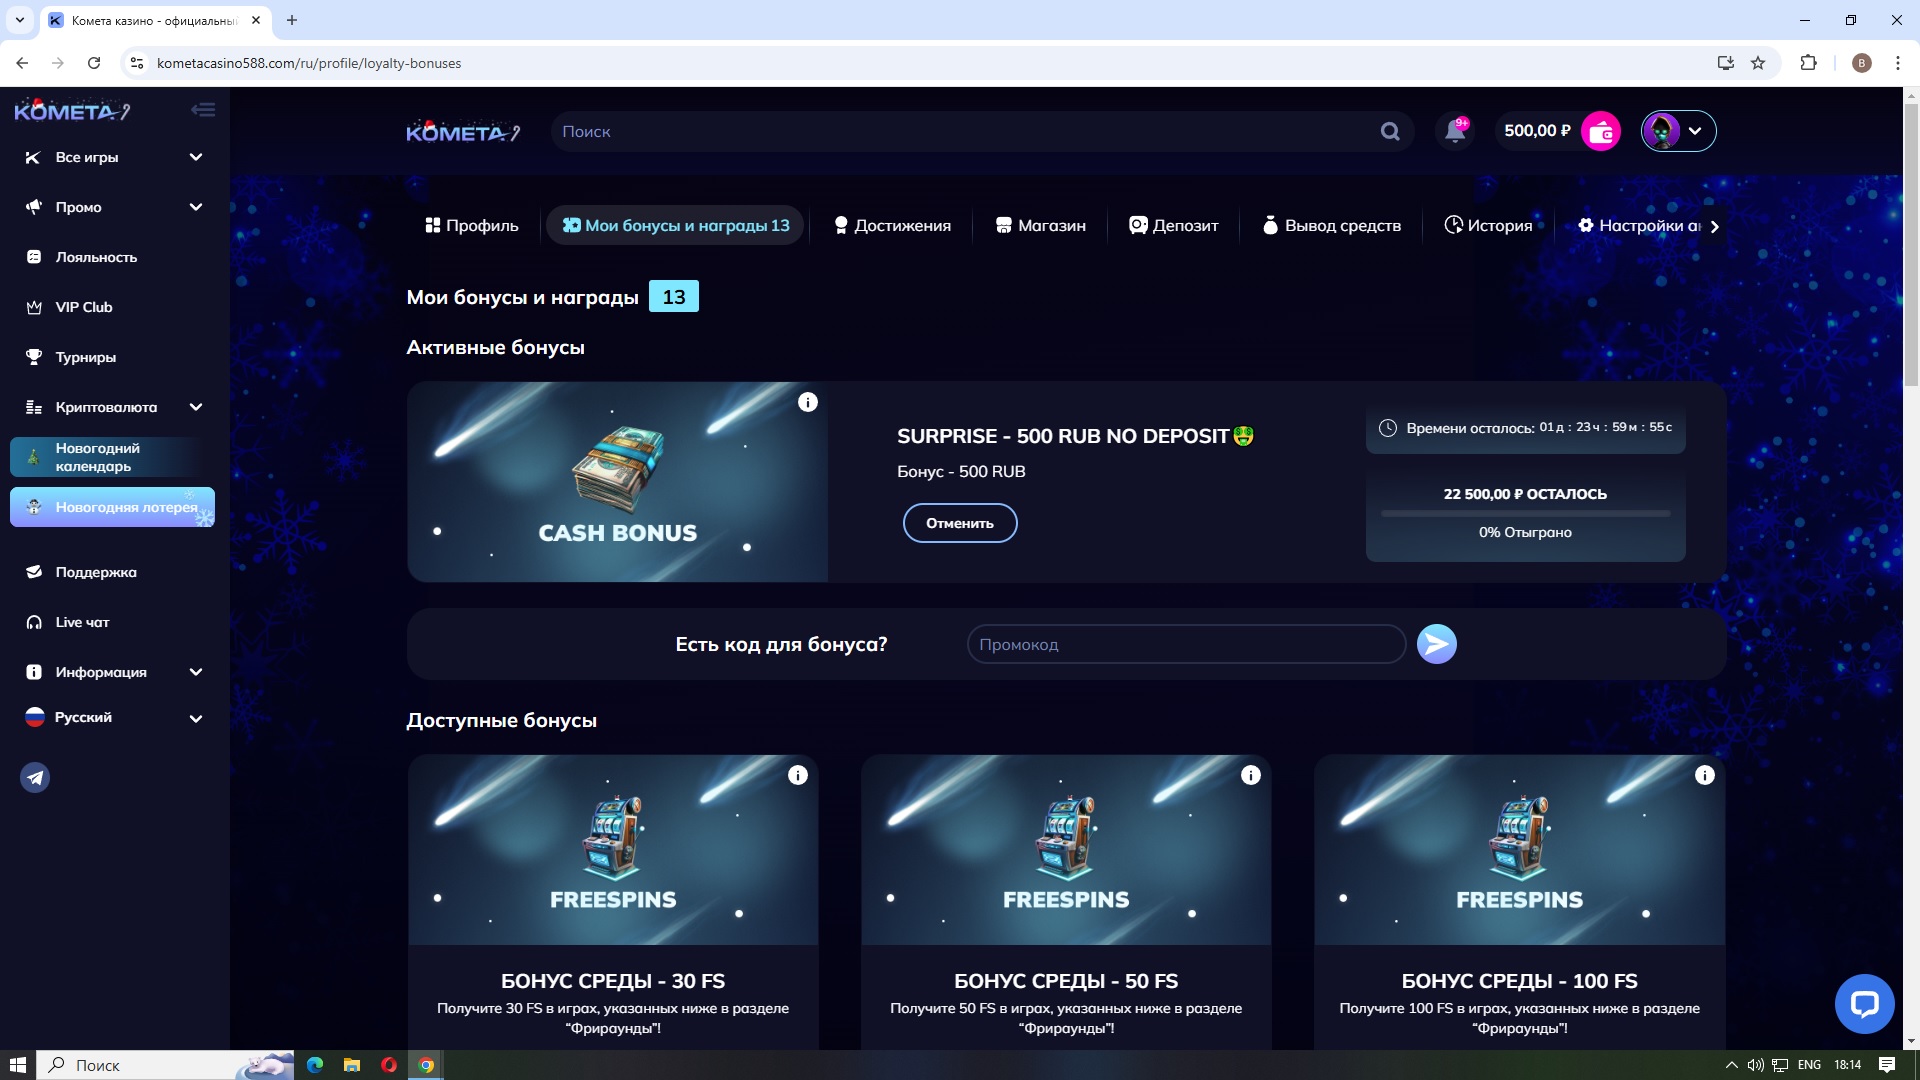
Task: Open the 'Вывод средств' tab
Action: [x=1331, y=226]
